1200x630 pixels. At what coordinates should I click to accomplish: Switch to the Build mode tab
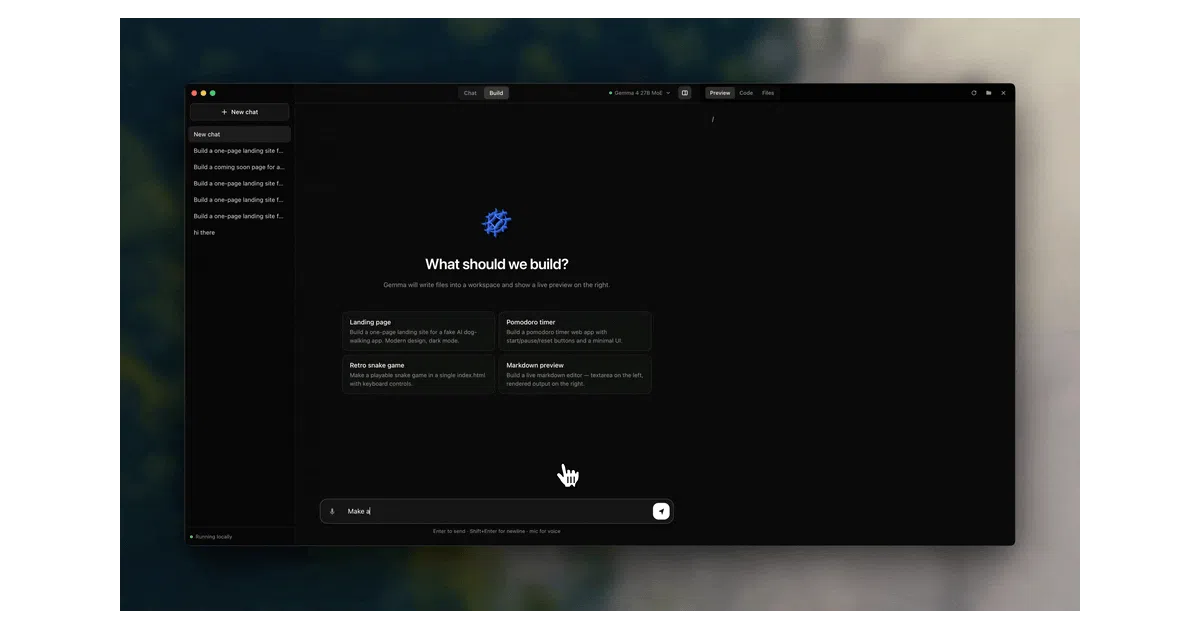pyautogui.click(x=496, y=93)
